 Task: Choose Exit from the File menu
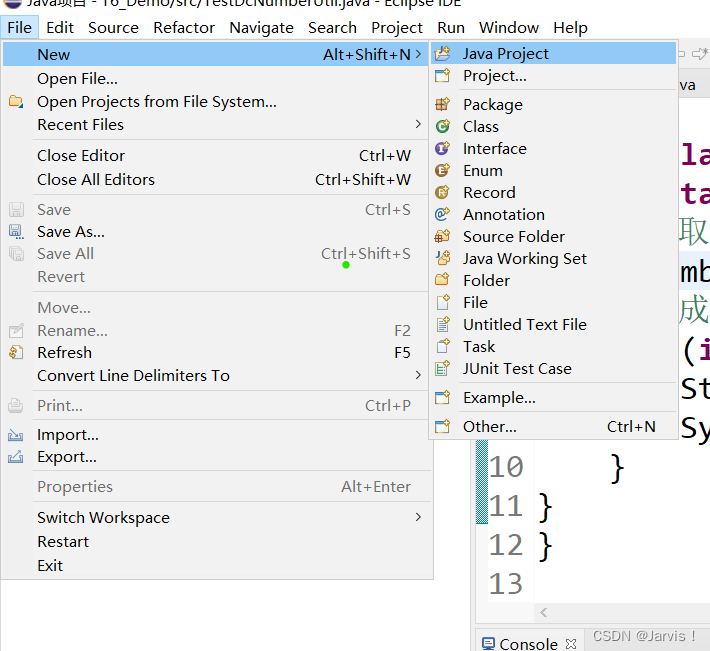click(x=215, y=565)
